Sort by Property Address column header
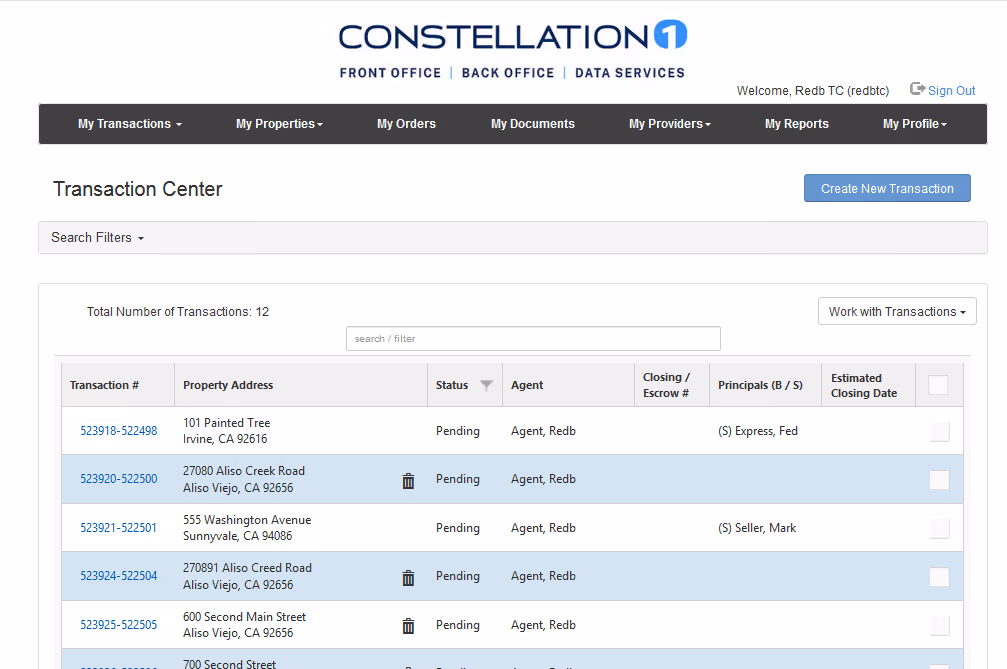Viewport: 1007px width, 669px height. [228, 385]
